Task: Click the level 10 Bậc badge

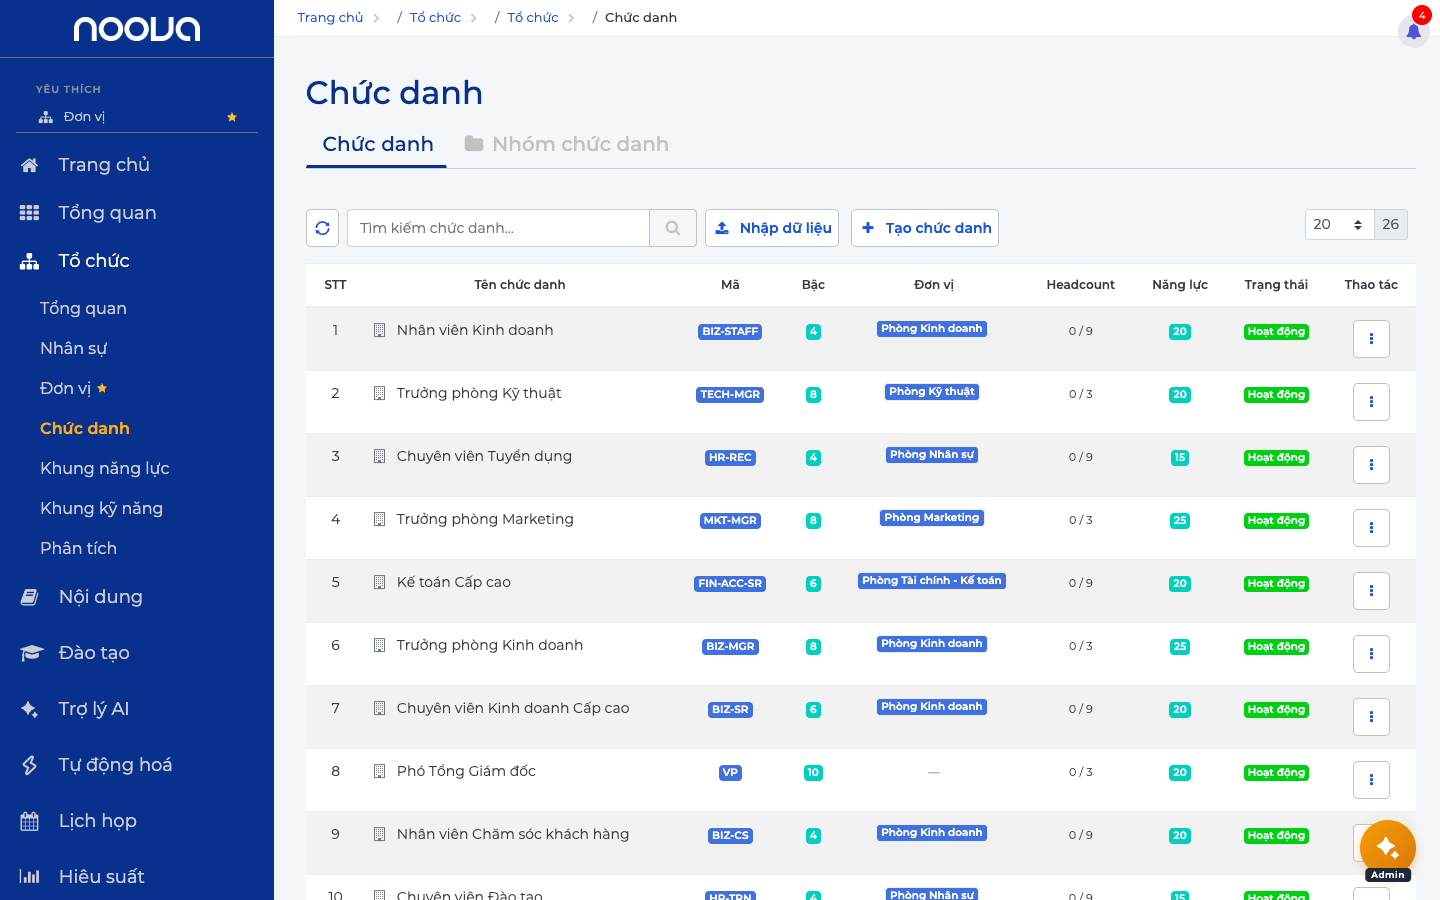Action: coord(813,773)
